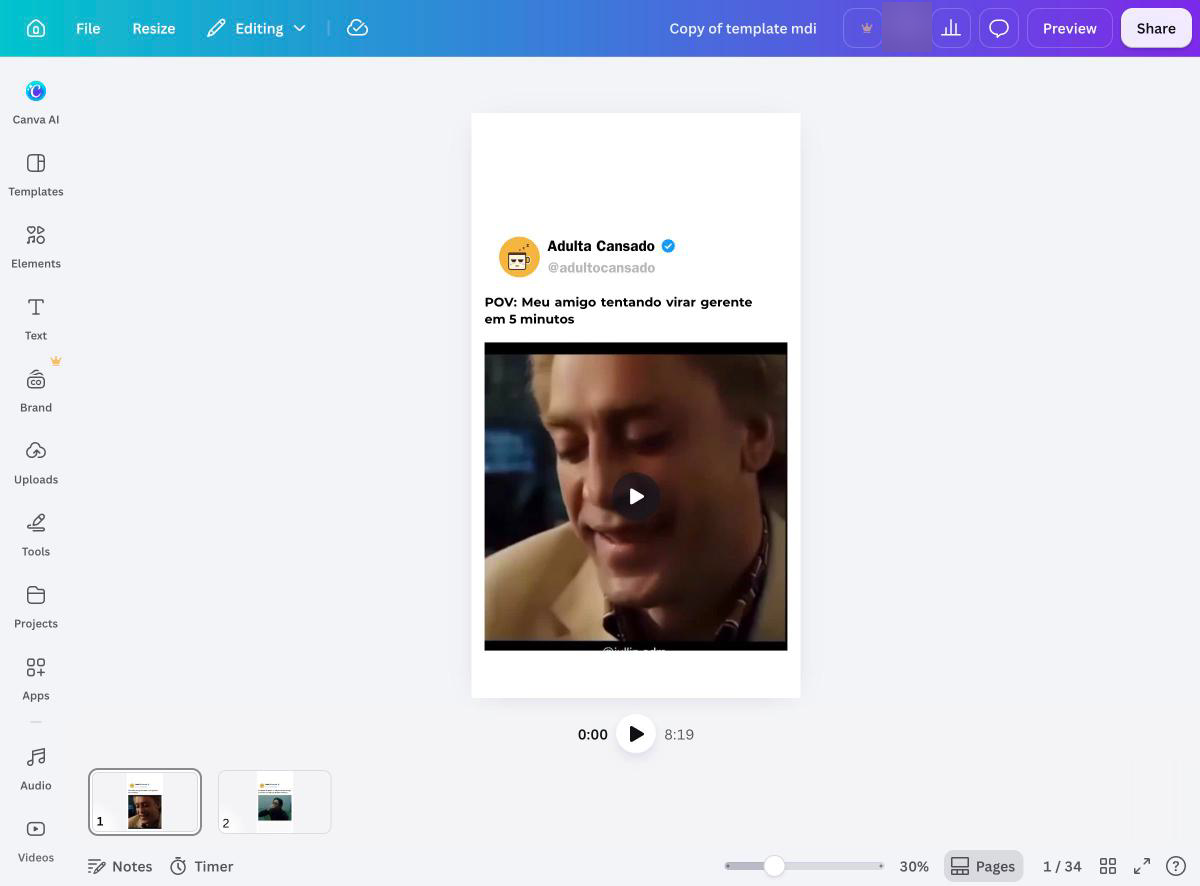
Task: Open the comments speech bubble
Action: (x=999, y=28)
